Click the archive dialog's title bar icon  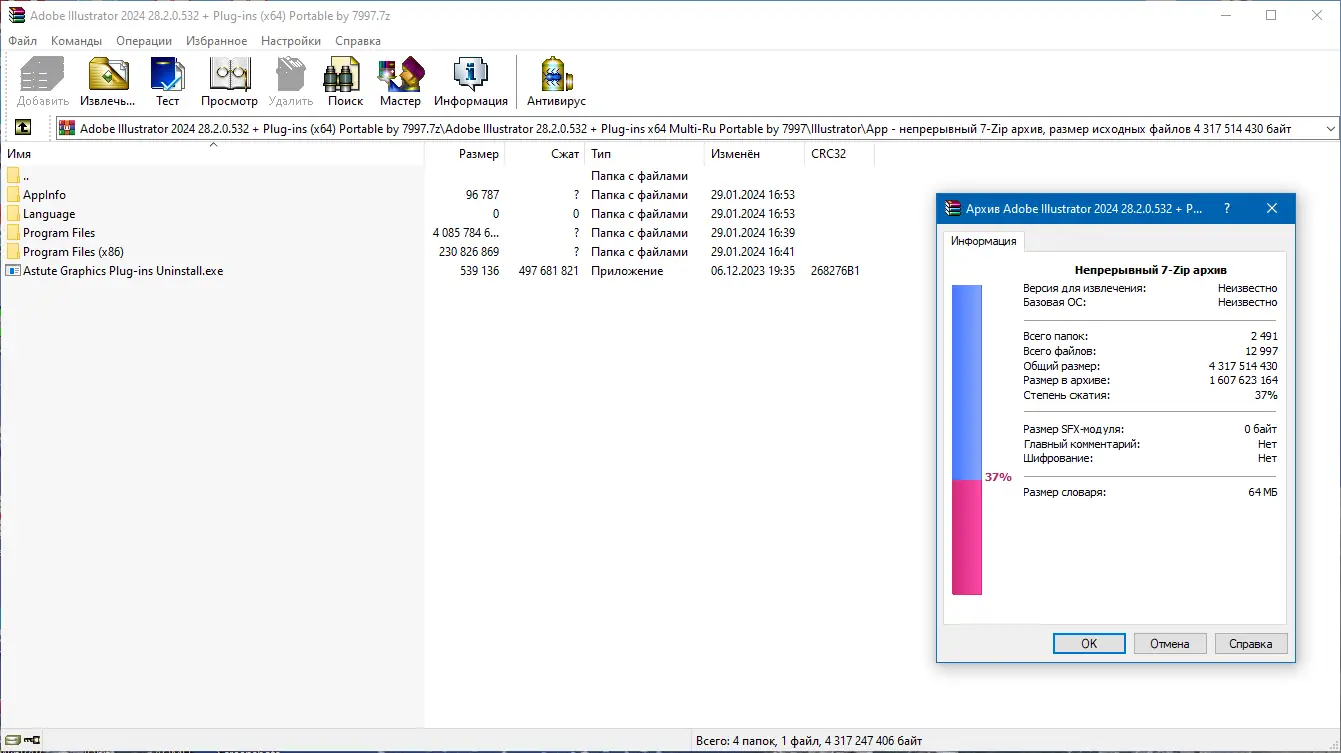pyautogui.click(x=952, y=209)
